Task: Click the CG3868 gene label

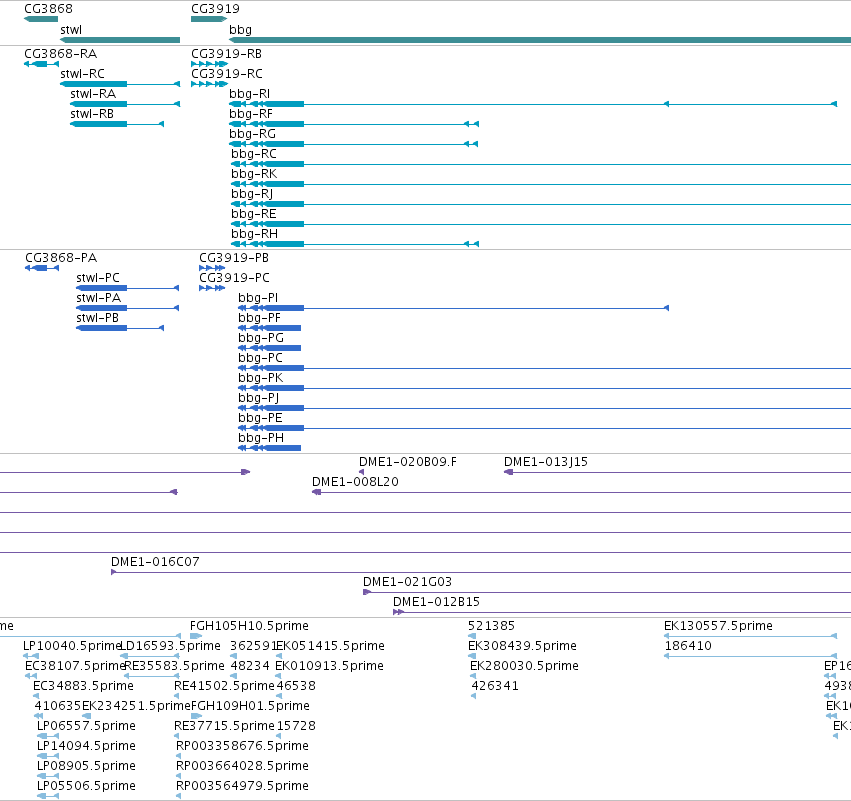Action: tap(48, 9)
